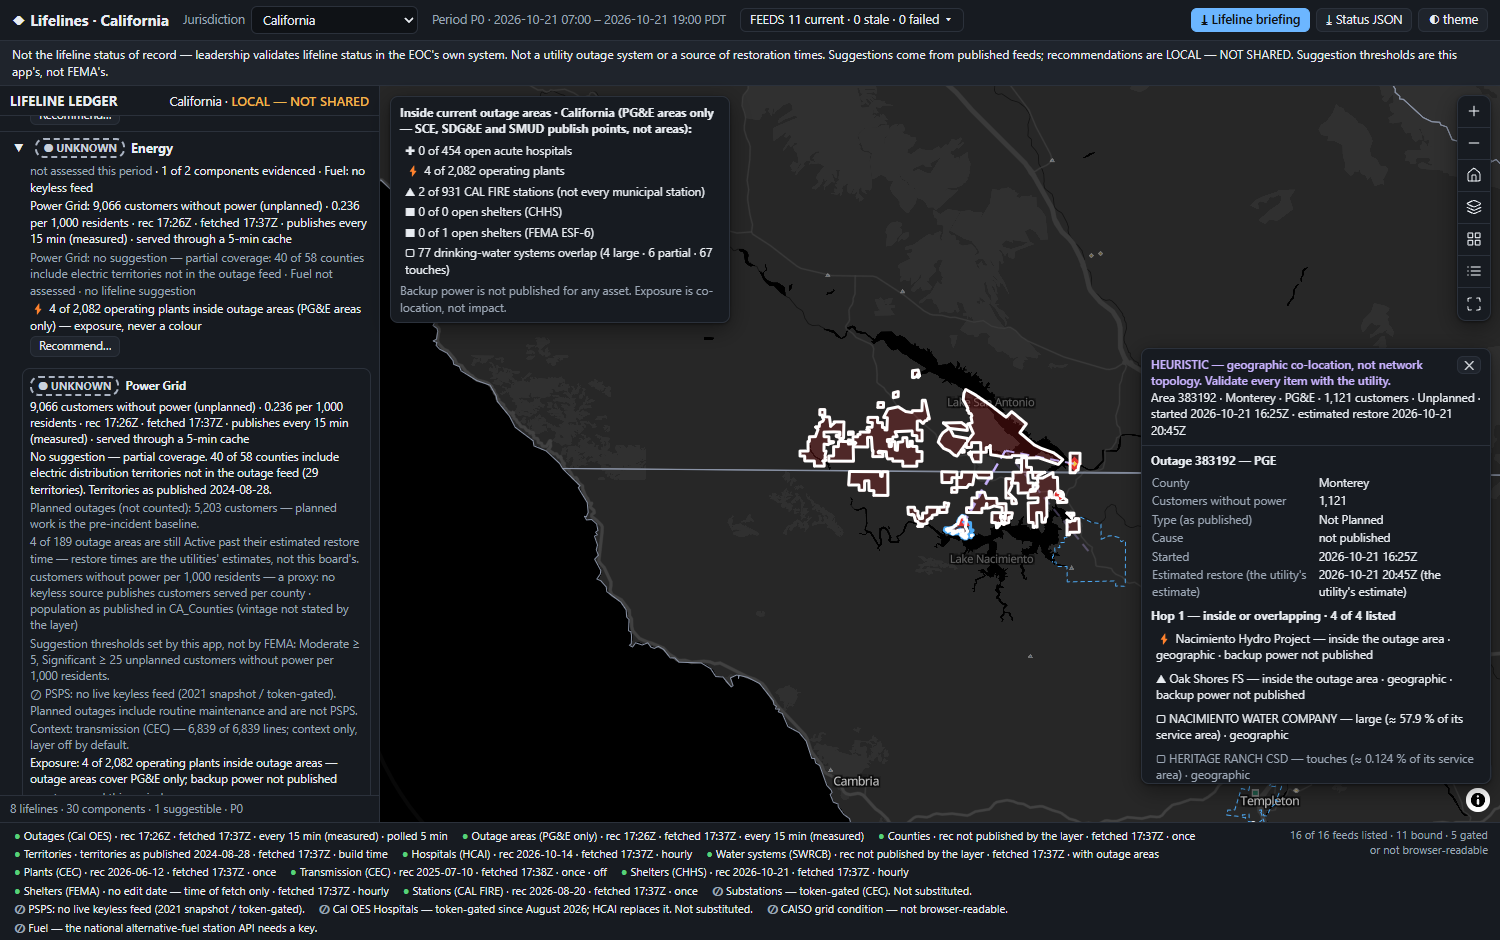This screenshot has width=1500, height=940.
Task: Click the Nacimiento Hydro Project lightning icon
Action: [x=1164, y=639]
